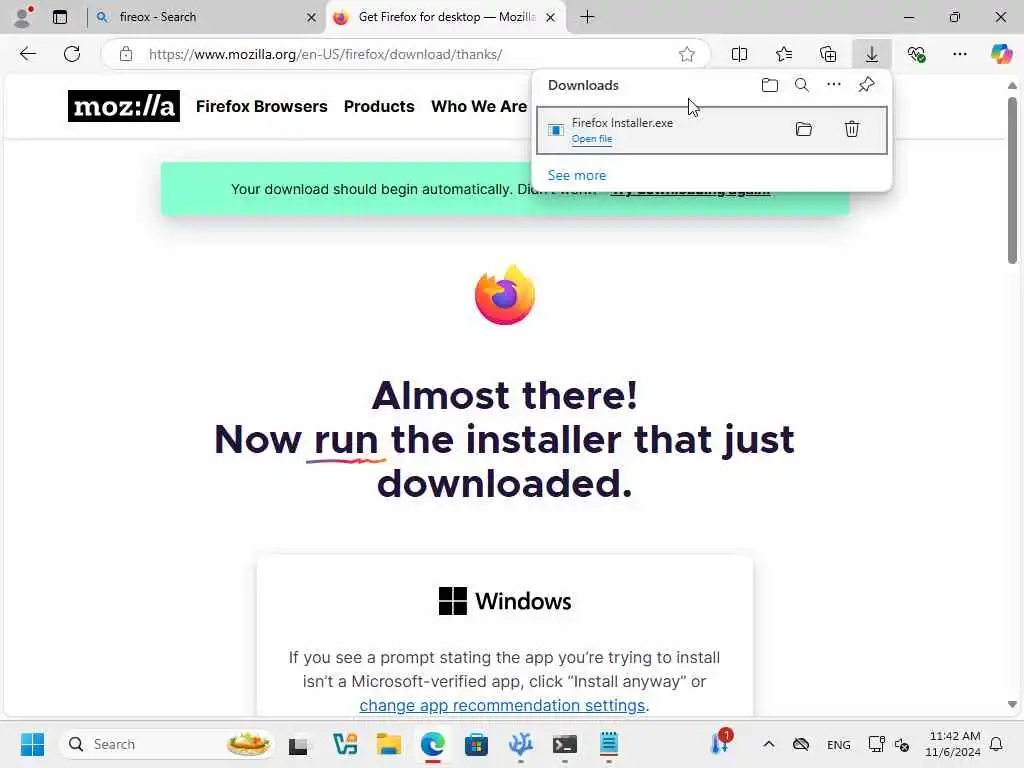Open Terminal from taskbar
The image size is (1024, 768).
(x=564, y=744)
